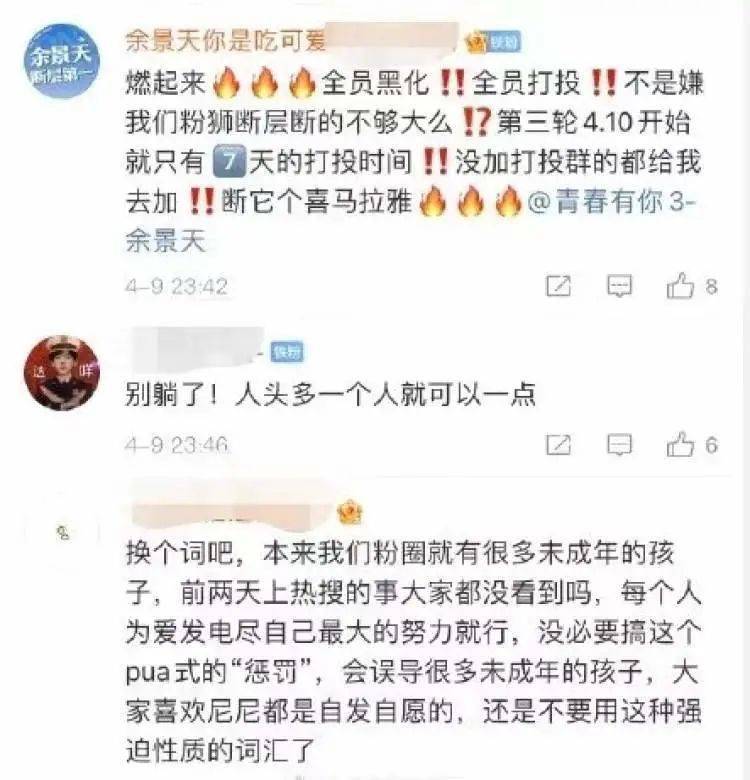Tap the crown badge on third commenter
The height and width of the screenshot is (780, 750).
[350, 512]
